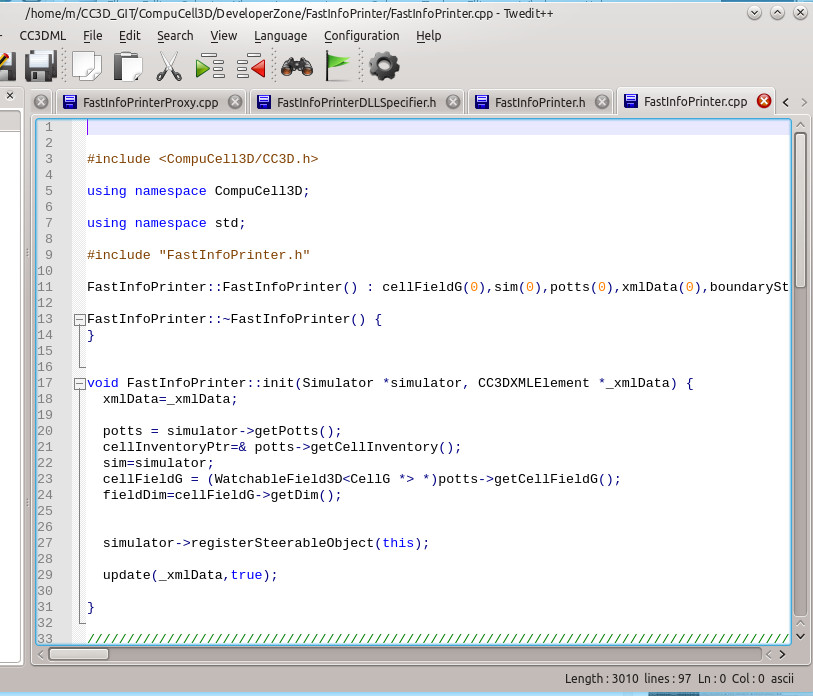Switch to the FastInfoPrinterProxy.cpp tab
The image size is (813, 696).
[149, 102]
